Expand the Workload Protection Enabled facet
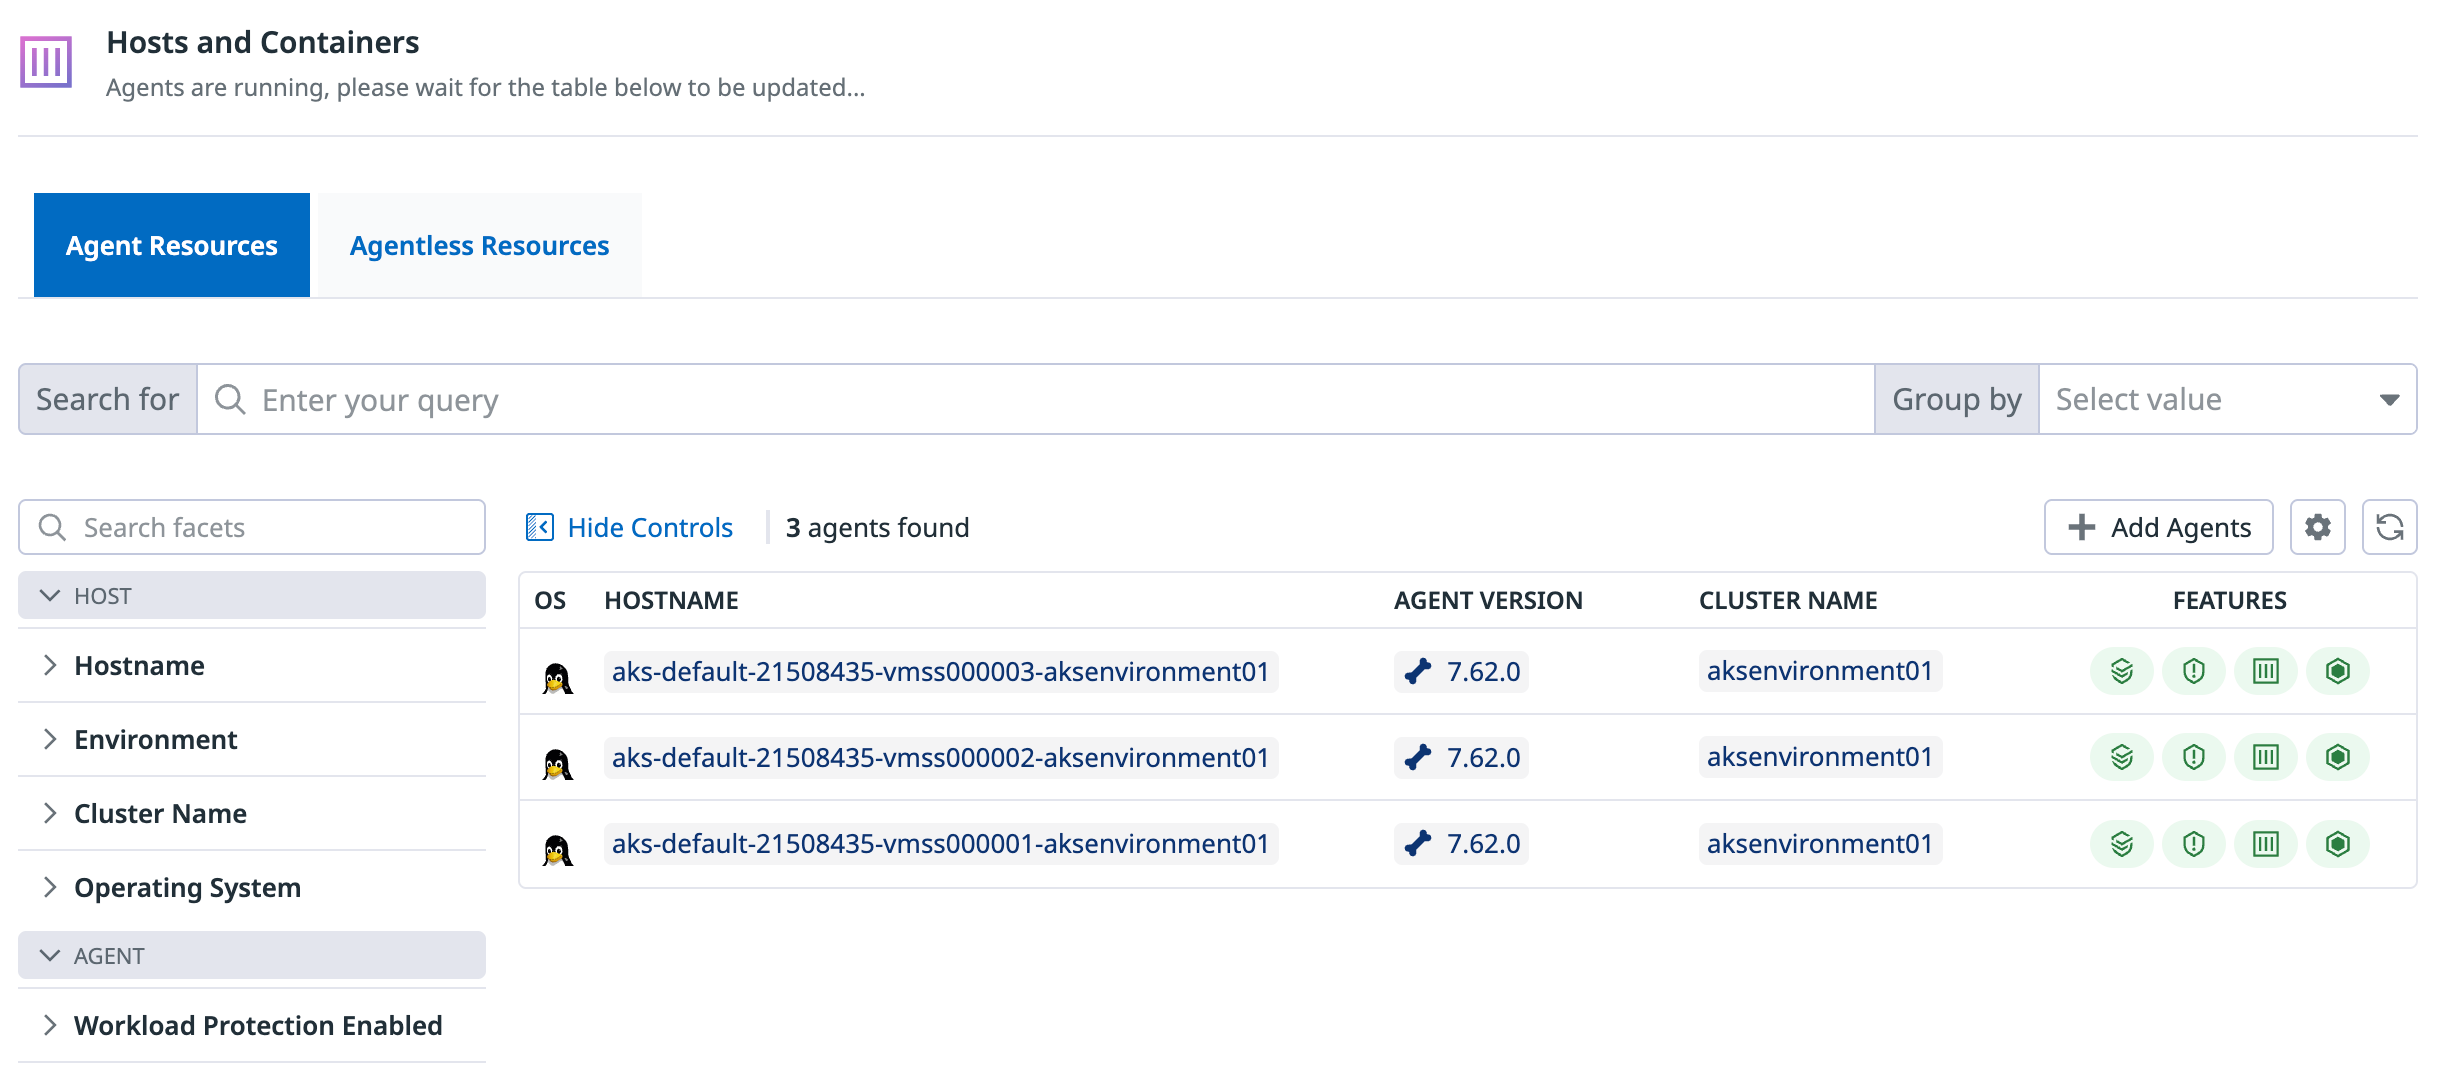Image resolution: width=2442 pixels, height=1070 pixels. (258, 1025)
